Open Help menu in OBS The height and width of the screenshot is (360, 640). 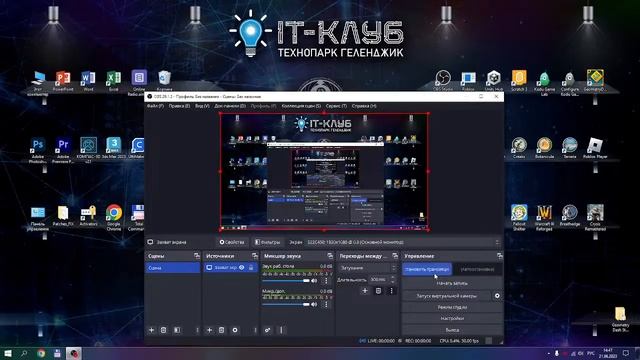(x=364, y=106)
